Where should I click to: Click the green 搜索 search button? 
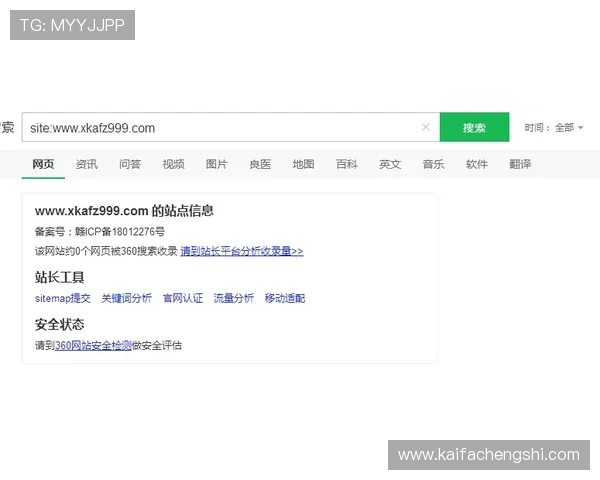click(474, 127)
